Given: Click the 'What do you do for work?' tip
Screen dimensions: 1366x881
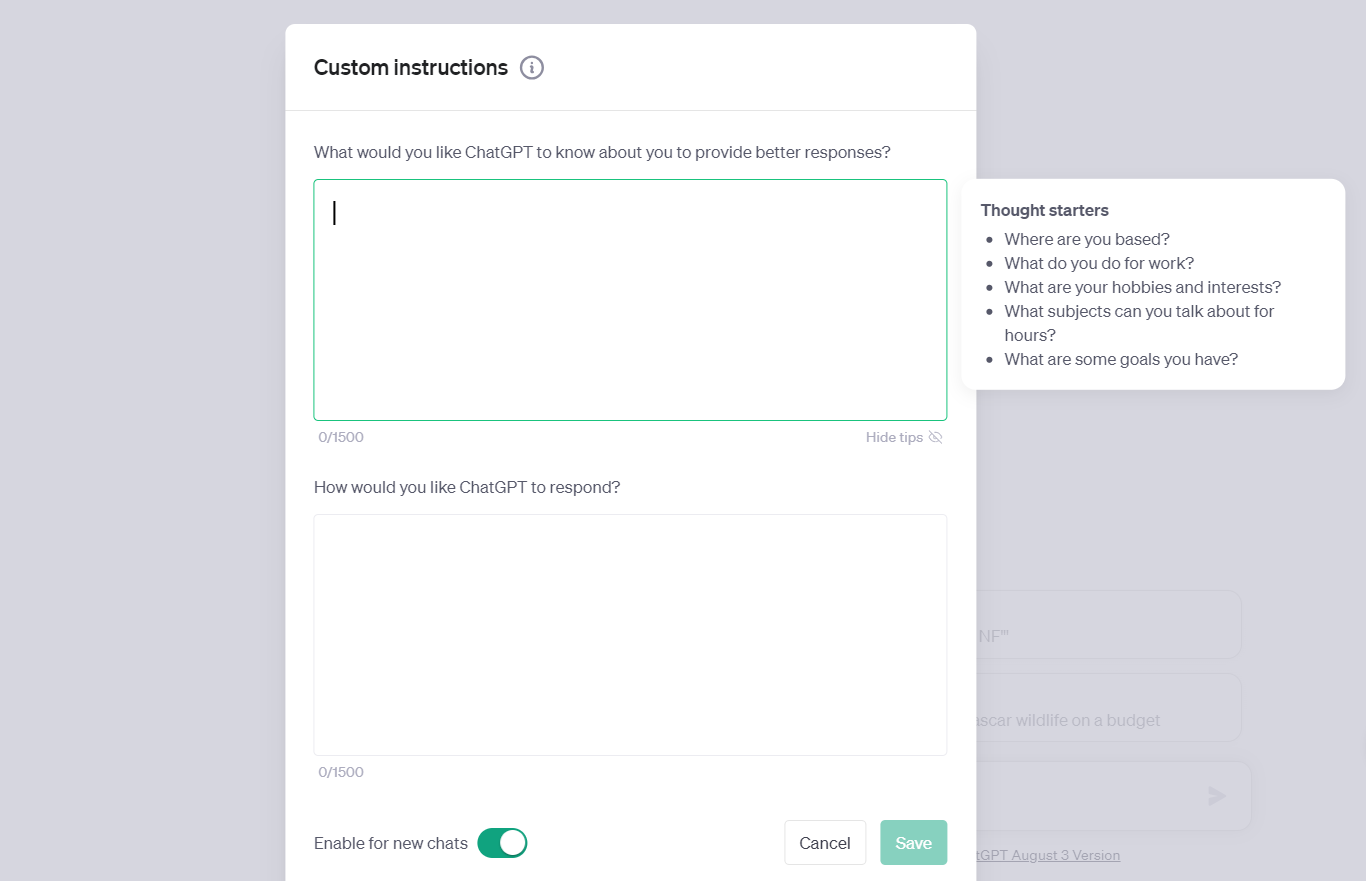Looking at the screenshot, I should point(1099,263).
